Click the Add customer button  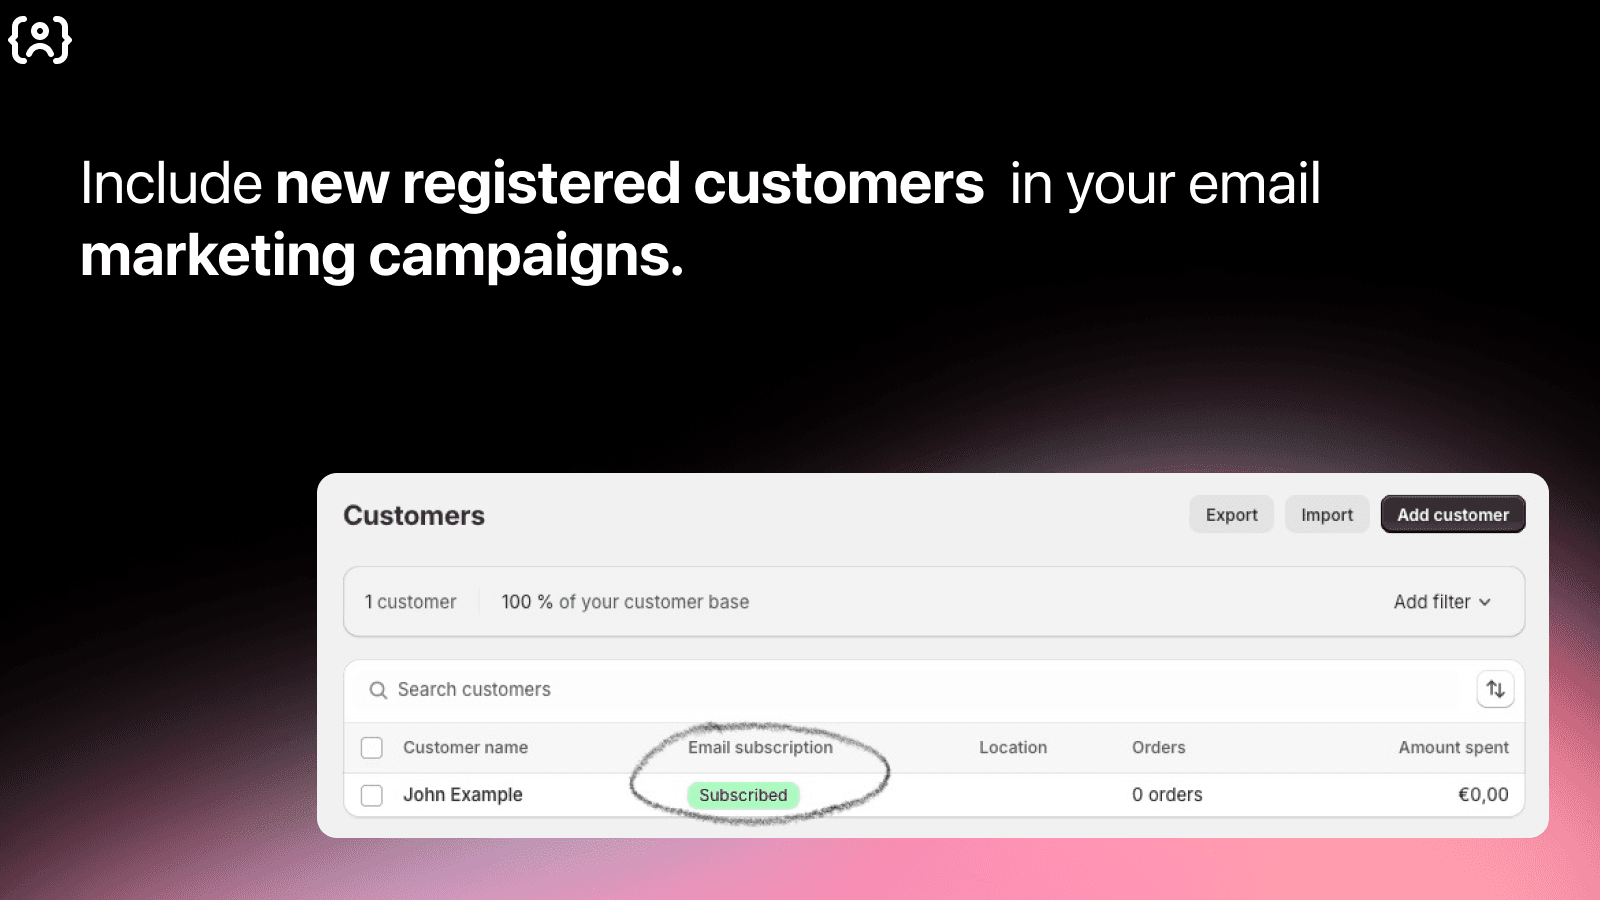[x=1452, y=515]
